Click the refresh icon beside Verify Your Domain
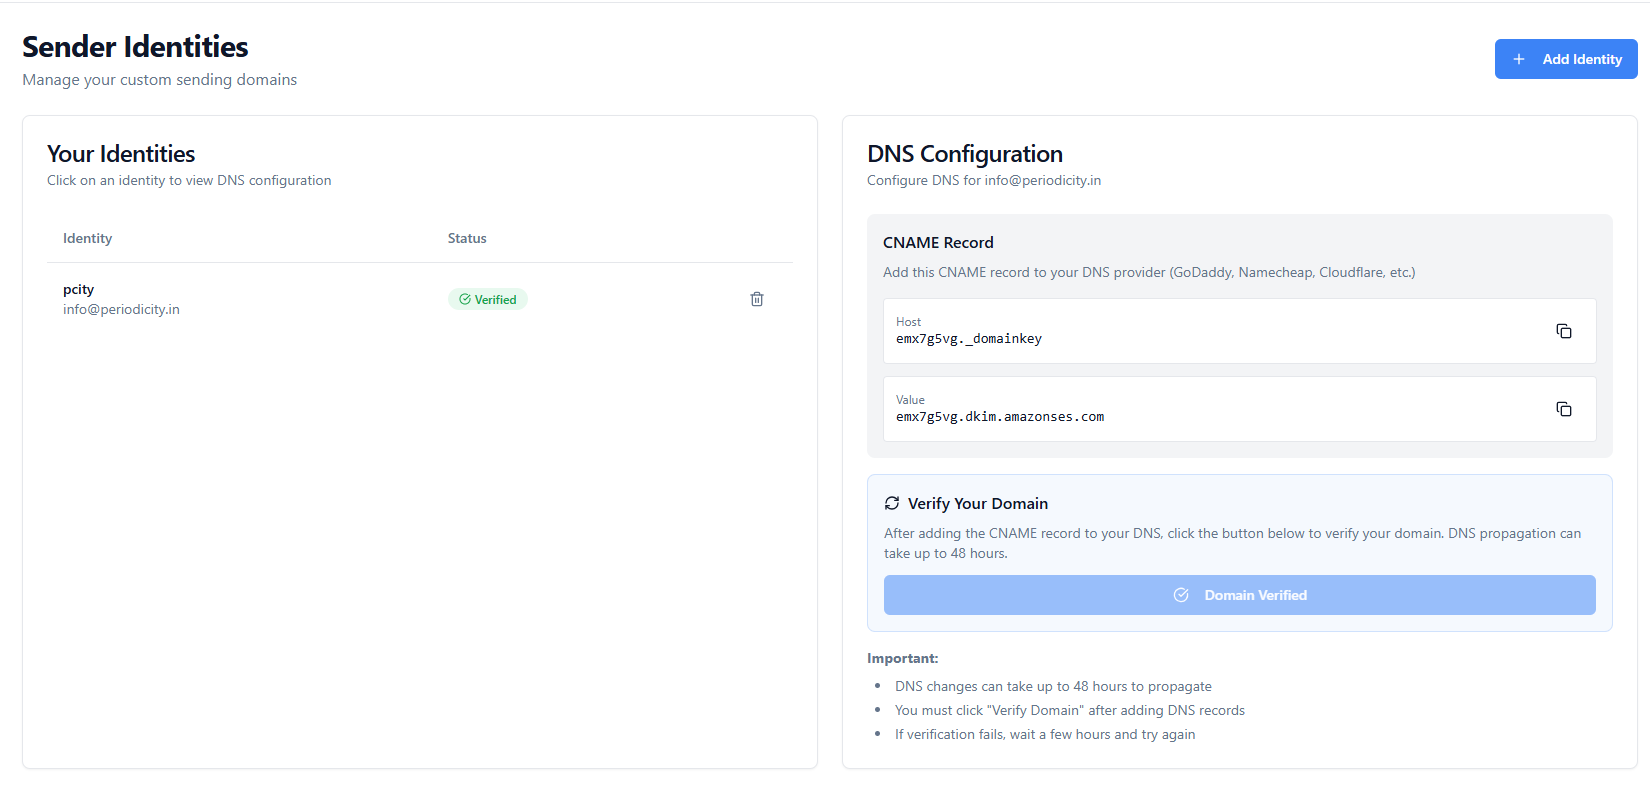 tap(892, 503)
